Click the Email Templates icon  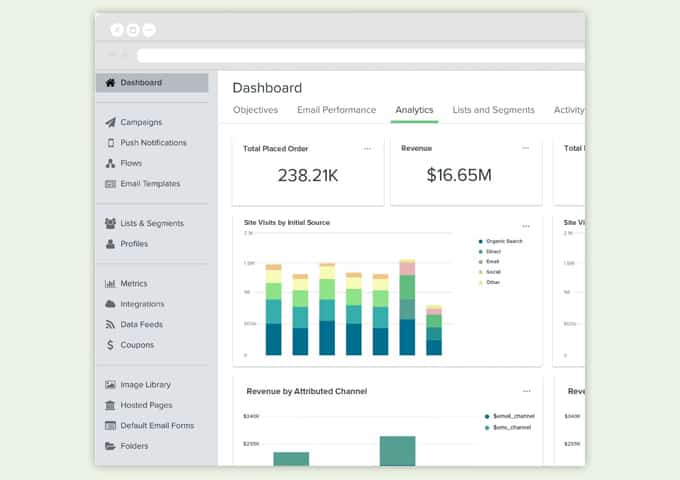(110, 184)
